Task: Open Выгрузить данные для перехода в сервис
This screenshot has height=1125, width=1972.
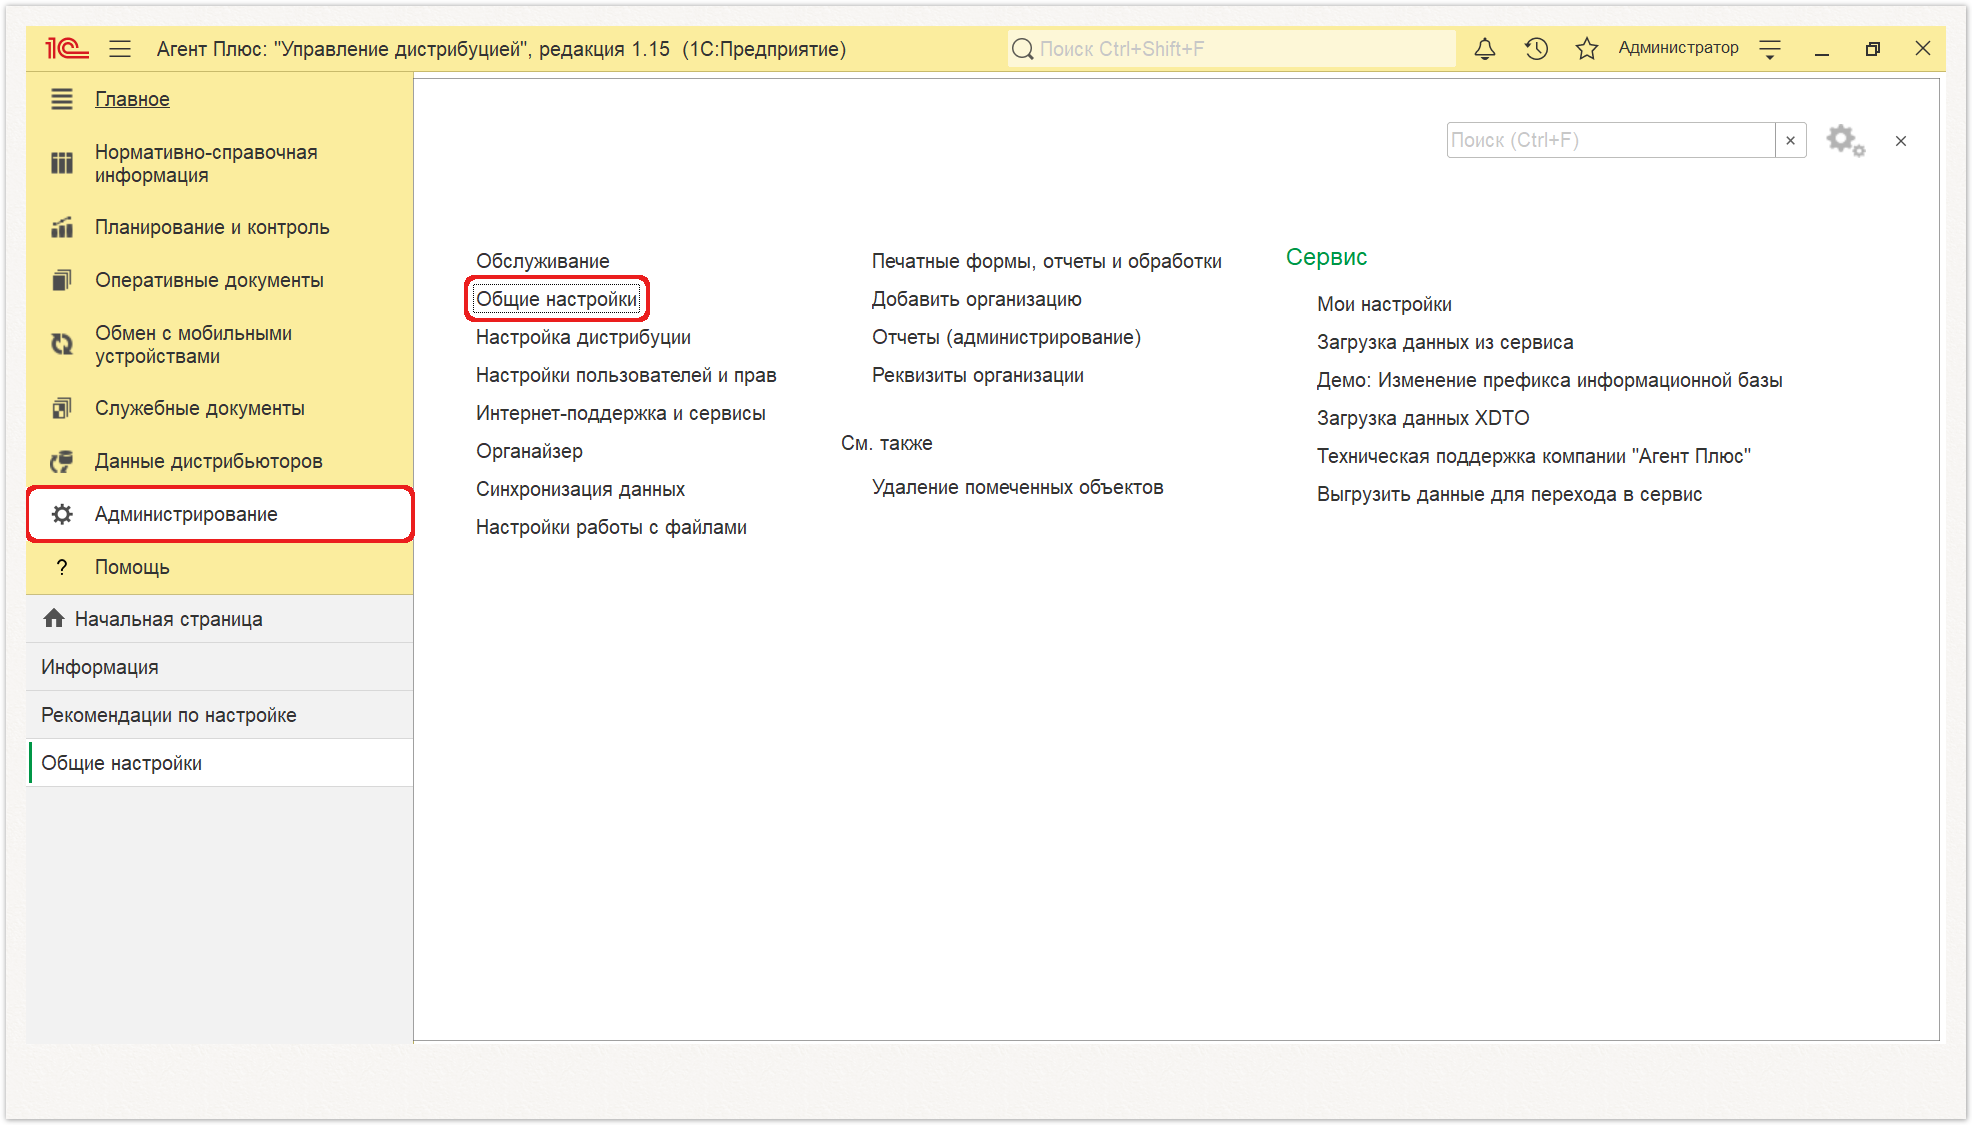Action: [x=1509, y=494]
